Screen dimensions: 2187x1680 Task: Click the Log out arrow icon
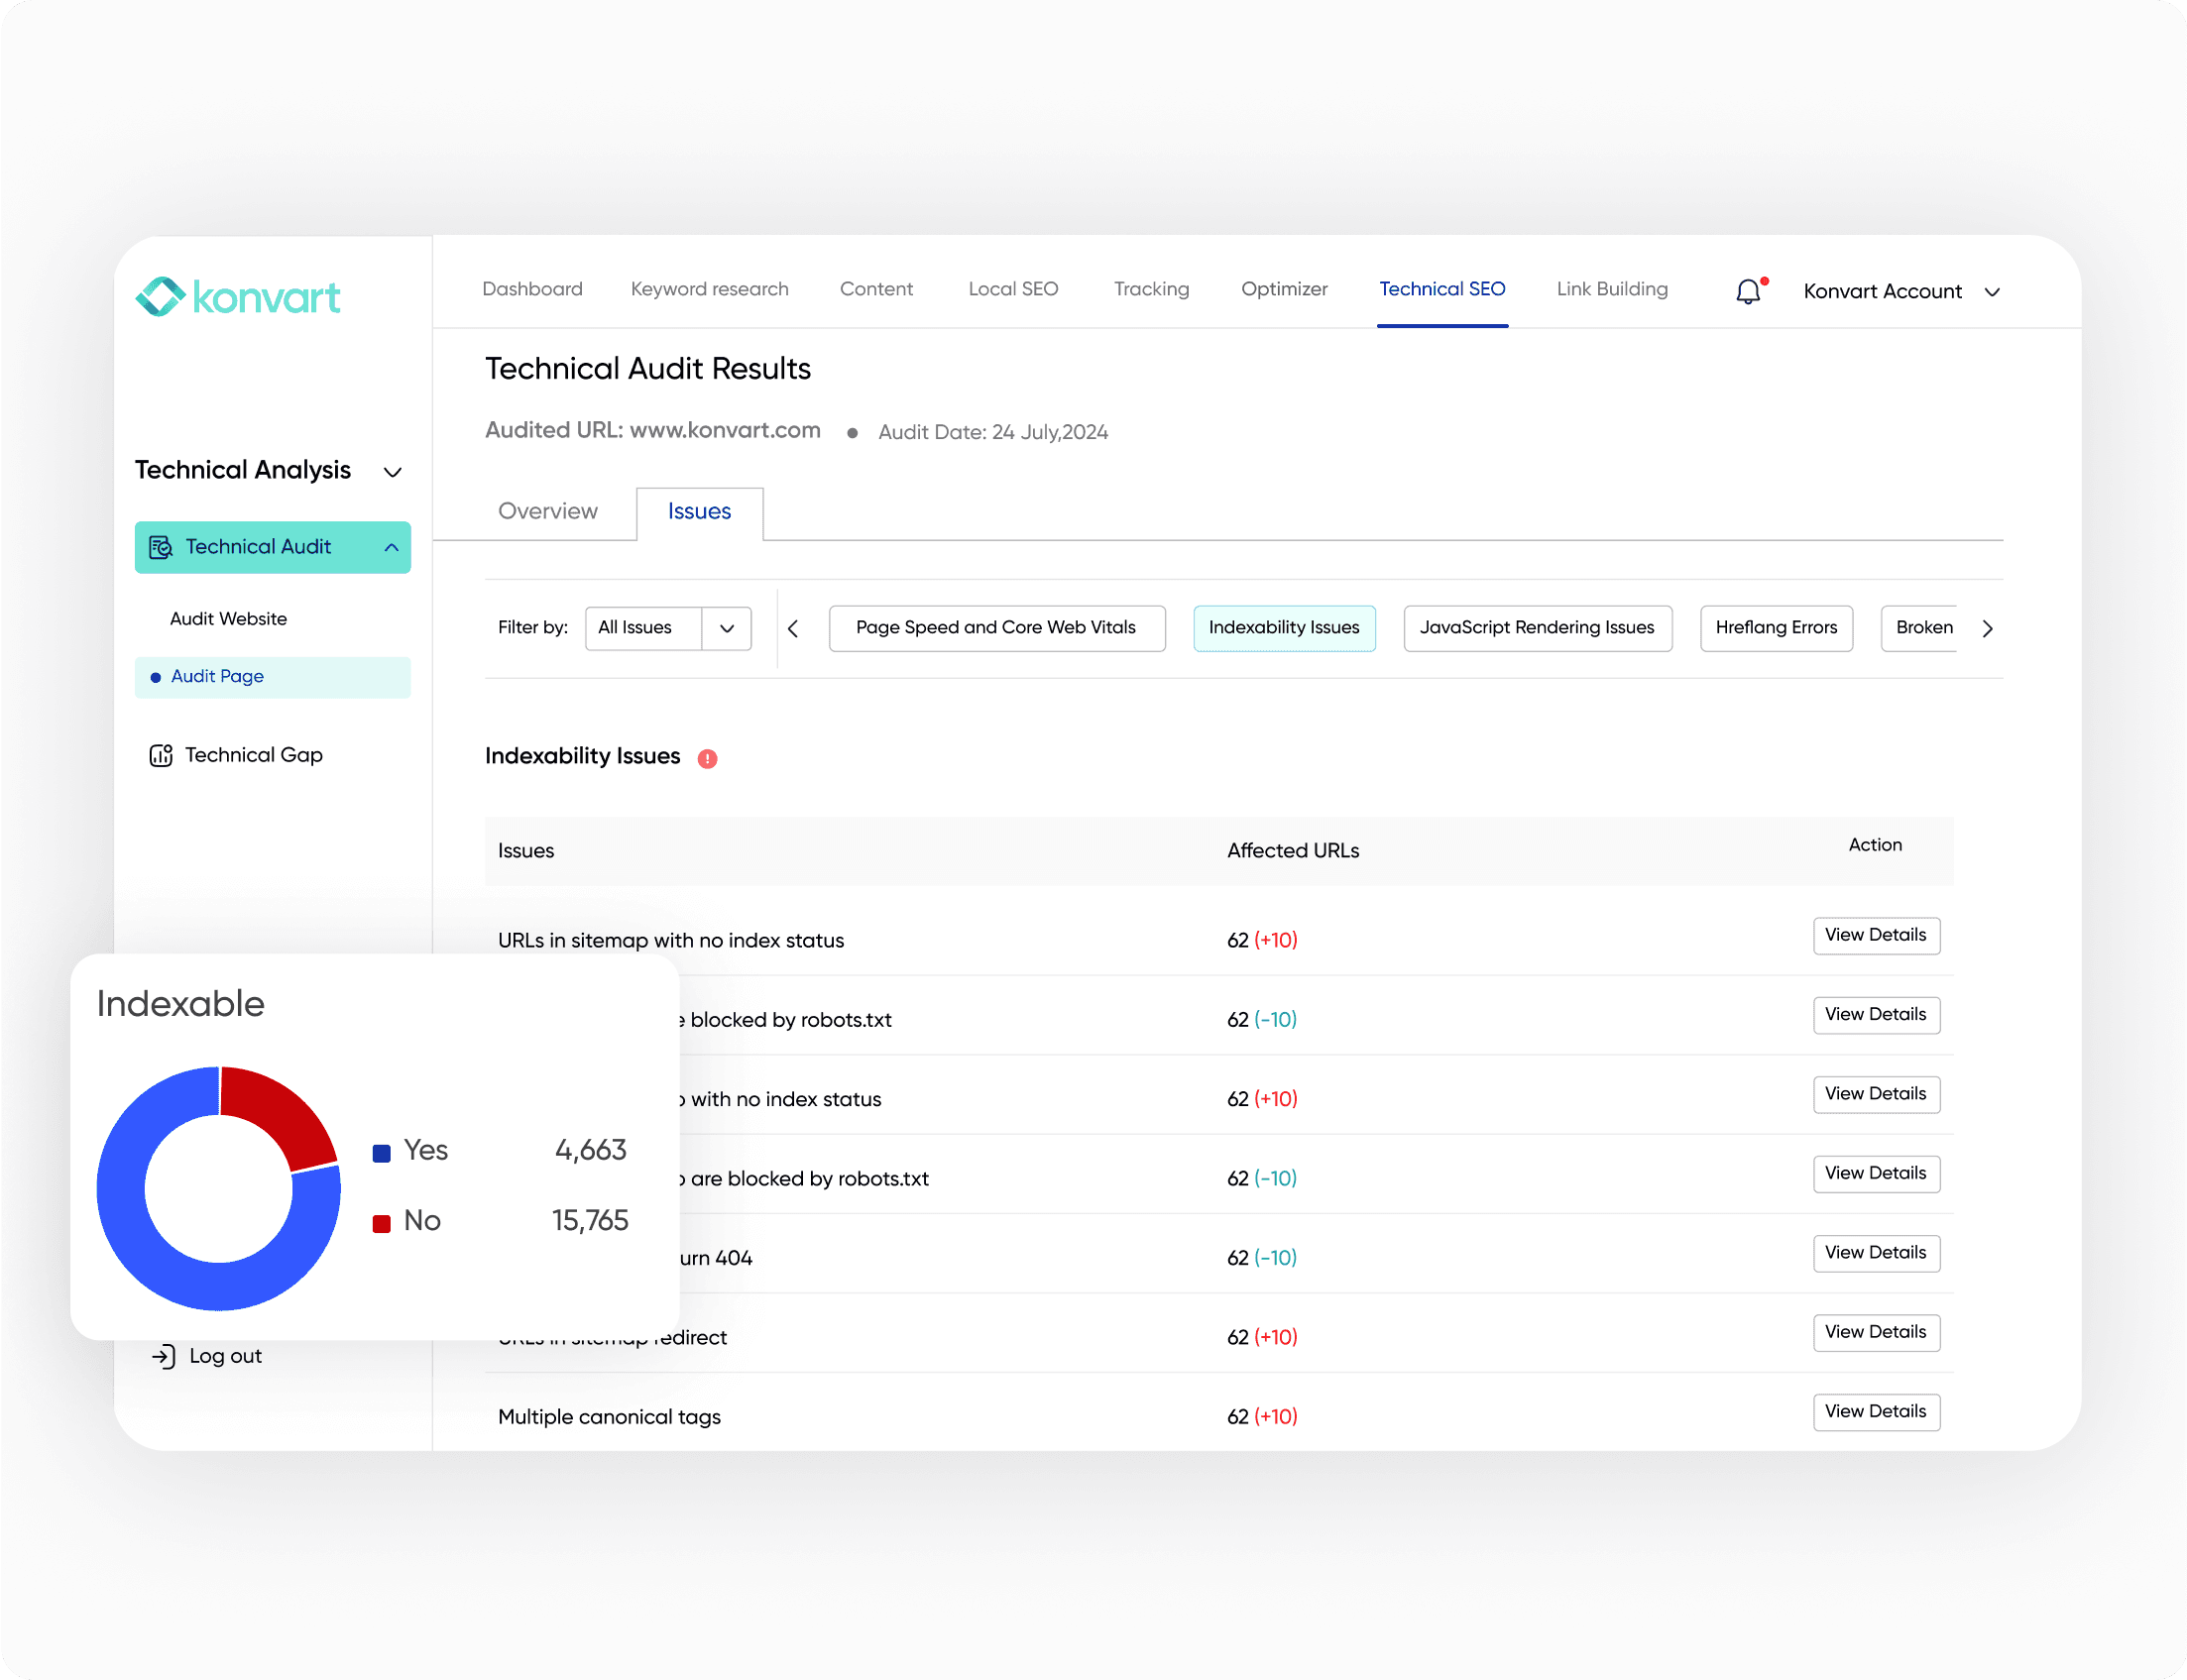tap(163, 1356)
